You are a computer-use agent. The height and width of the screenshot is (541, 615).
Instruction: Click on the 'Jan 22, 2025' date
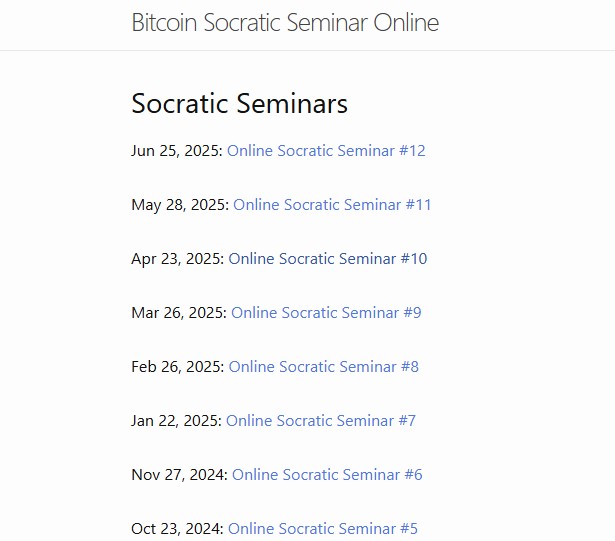coord(175,421)
